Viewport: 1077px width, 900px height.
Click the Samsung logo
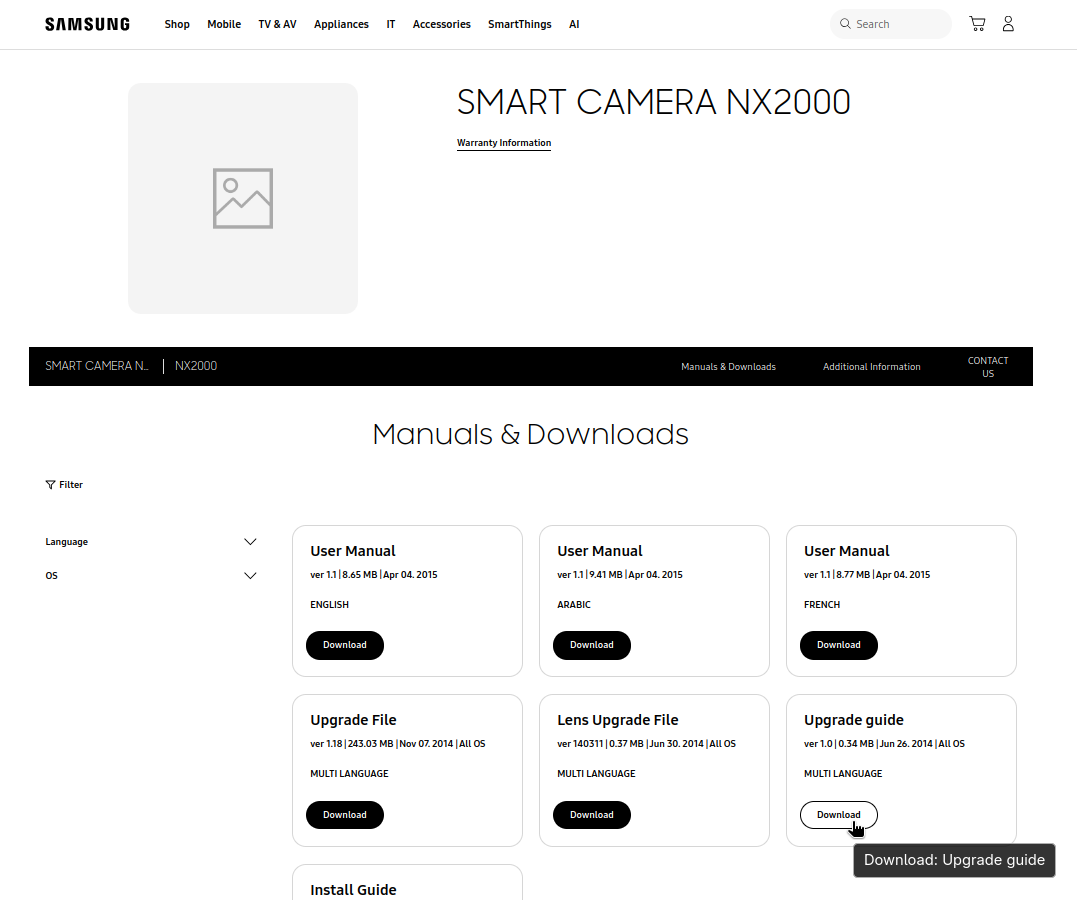[x=87, y=24]
